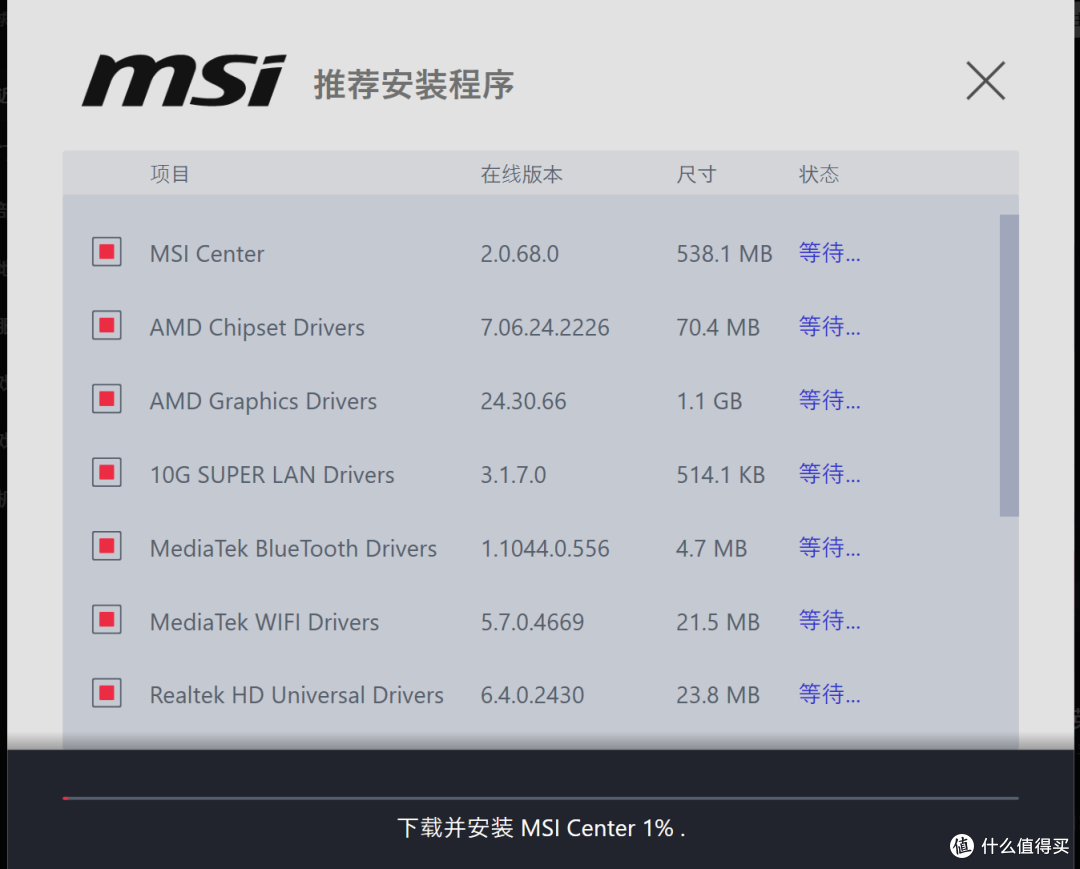Click the 项目 column header

(169, 174)
